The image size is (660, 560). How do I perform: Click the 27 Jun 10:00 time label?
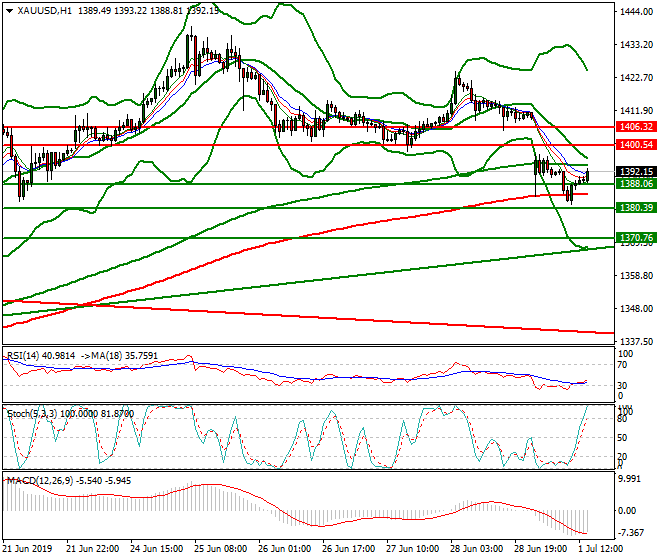click(x=412, y=549)
